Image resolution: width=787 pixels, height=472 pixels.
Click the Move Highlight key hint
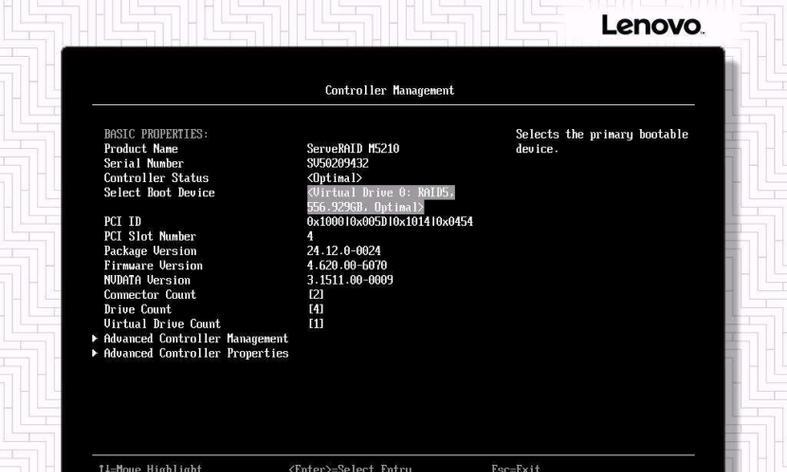150,467
